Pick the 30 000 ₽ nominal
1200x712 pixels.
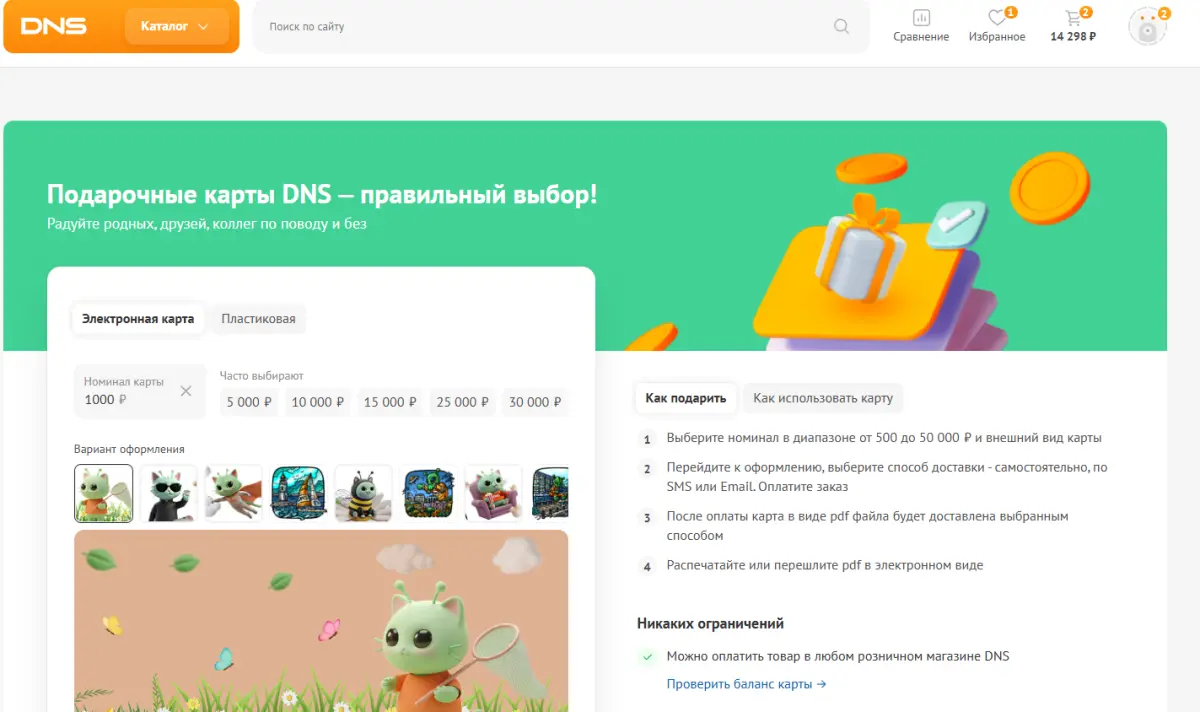[534, 402]
